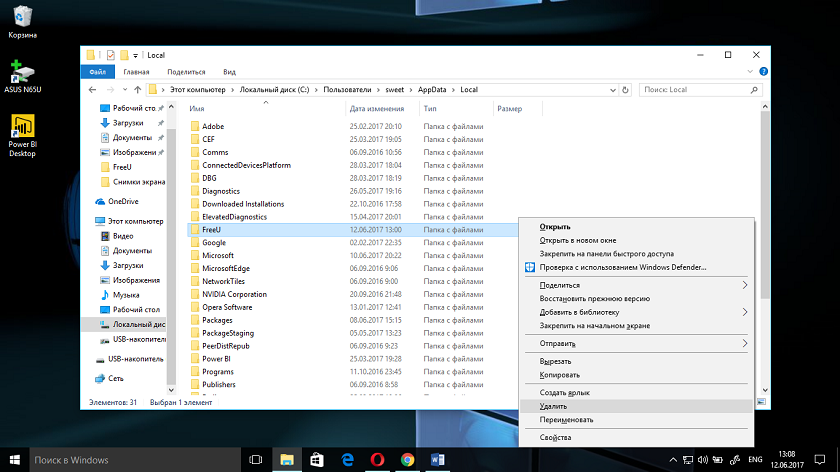The image size is (840, 472).
Task: Select the Google folder
Action: (214, 243)
